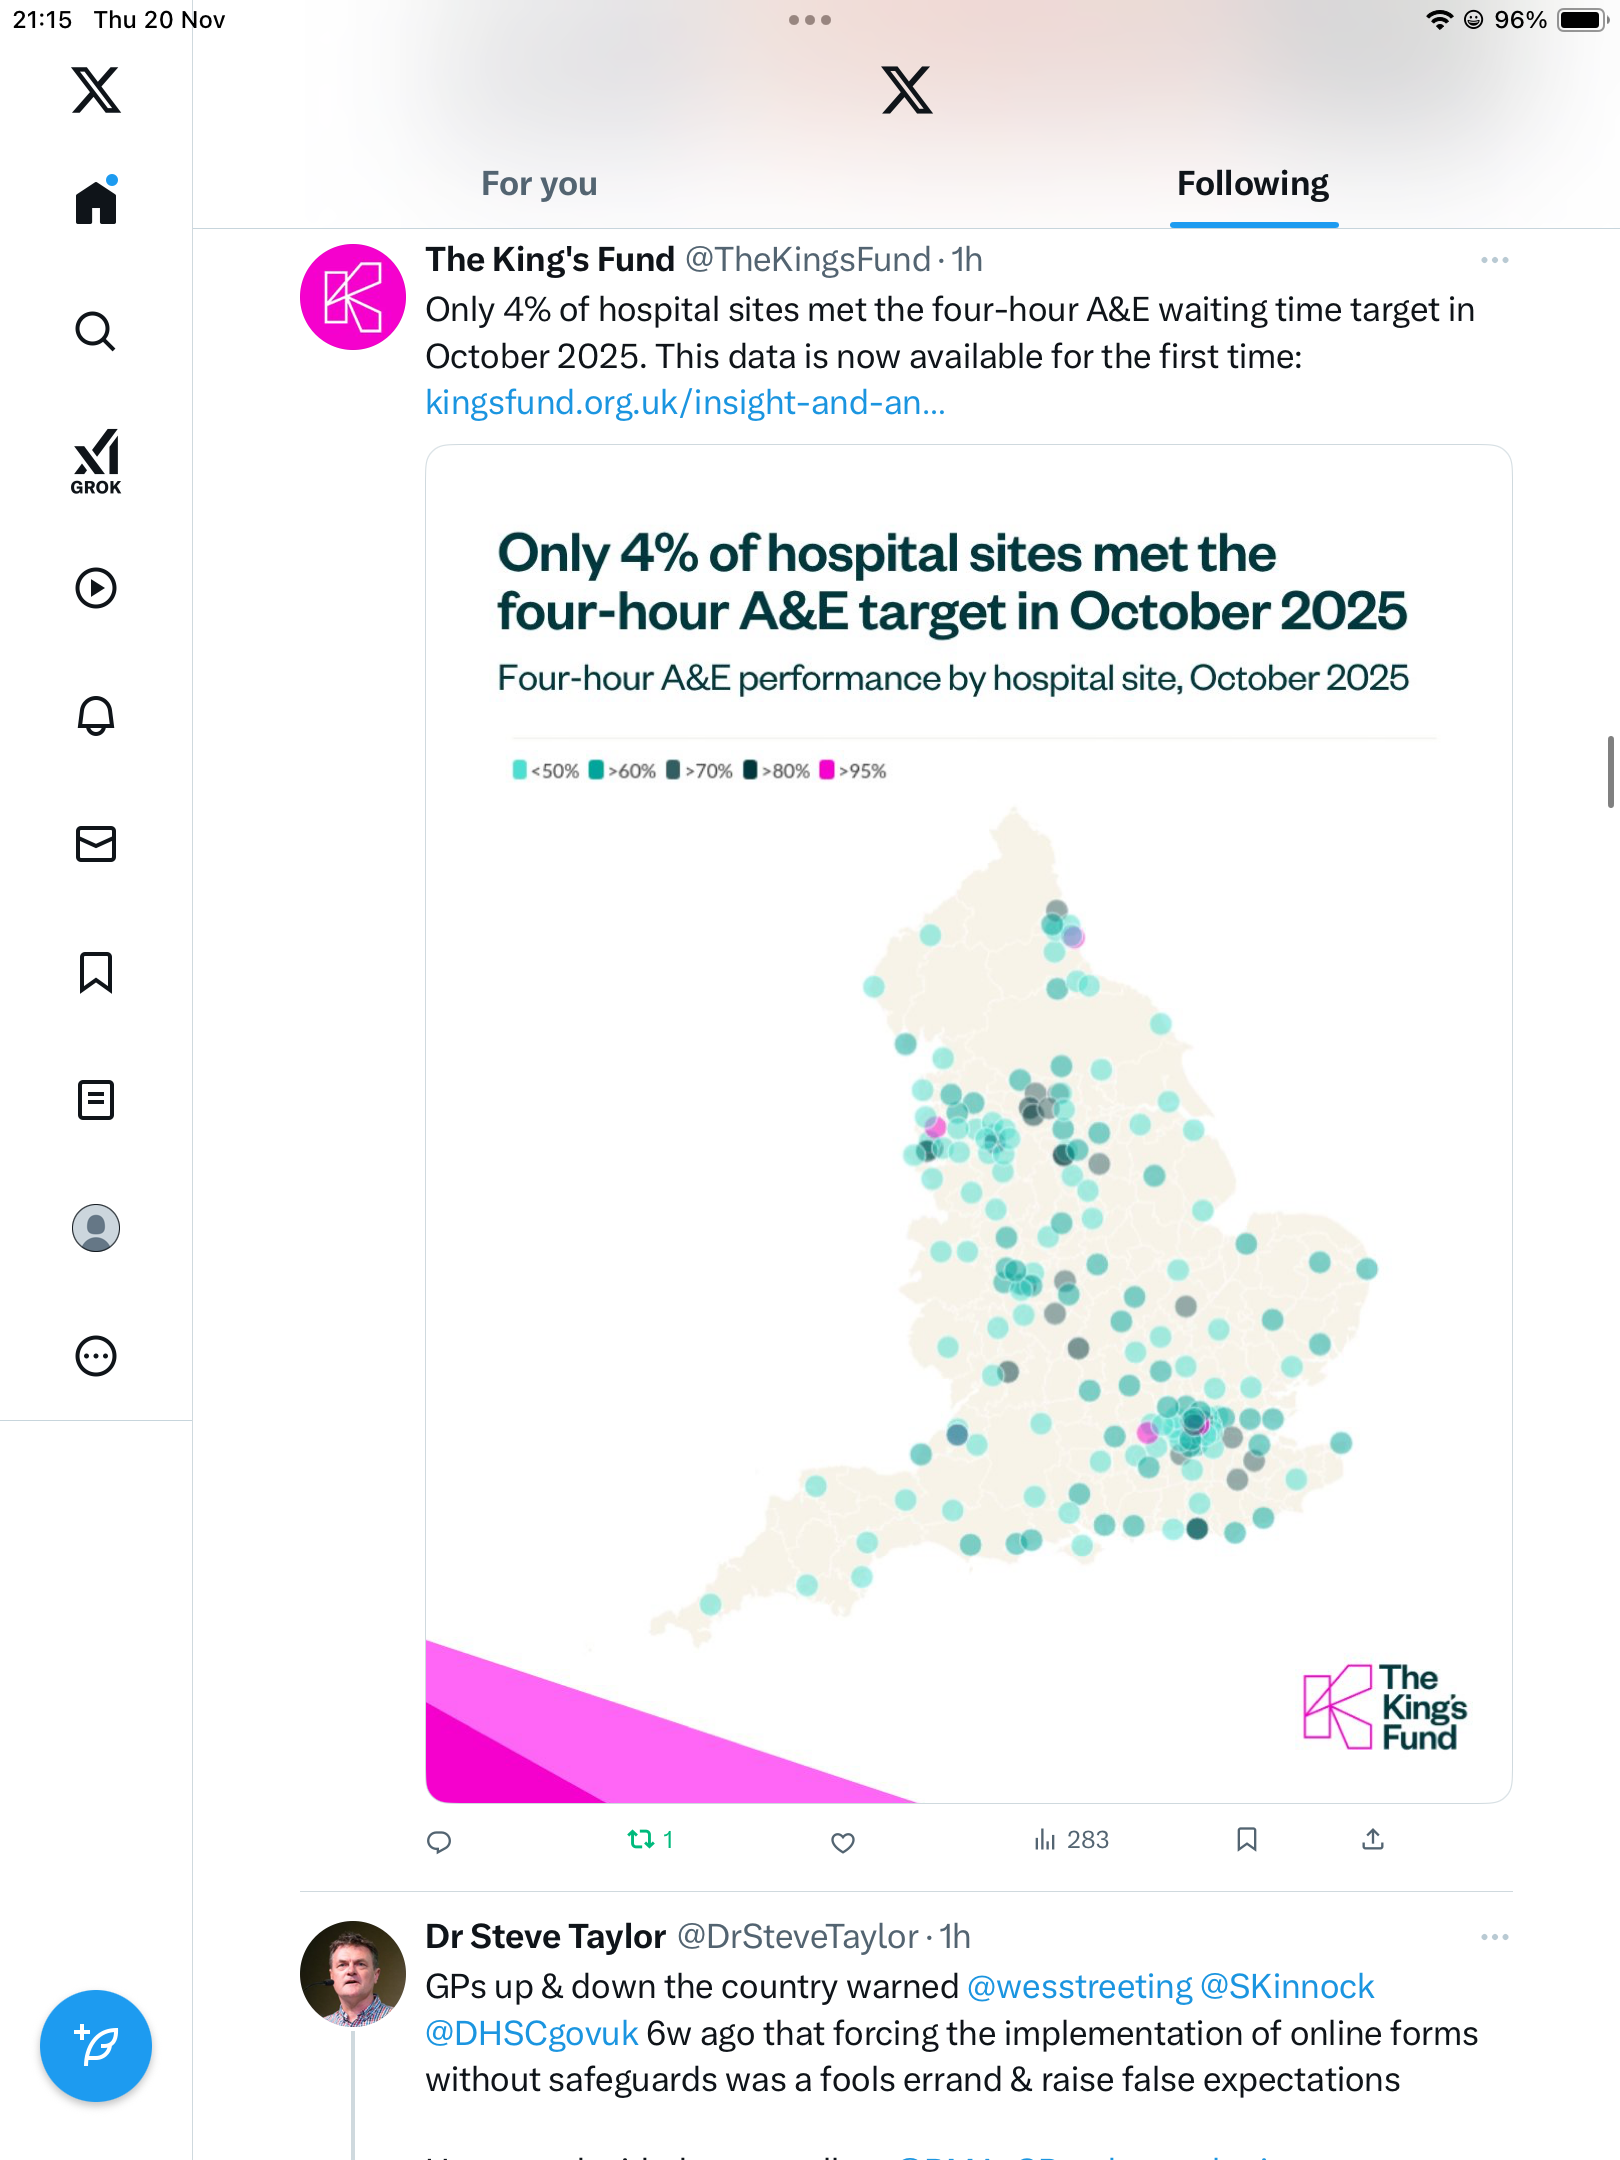Open Bookmarks in the sidebar

pyautogui.click(x=96, y=972)
